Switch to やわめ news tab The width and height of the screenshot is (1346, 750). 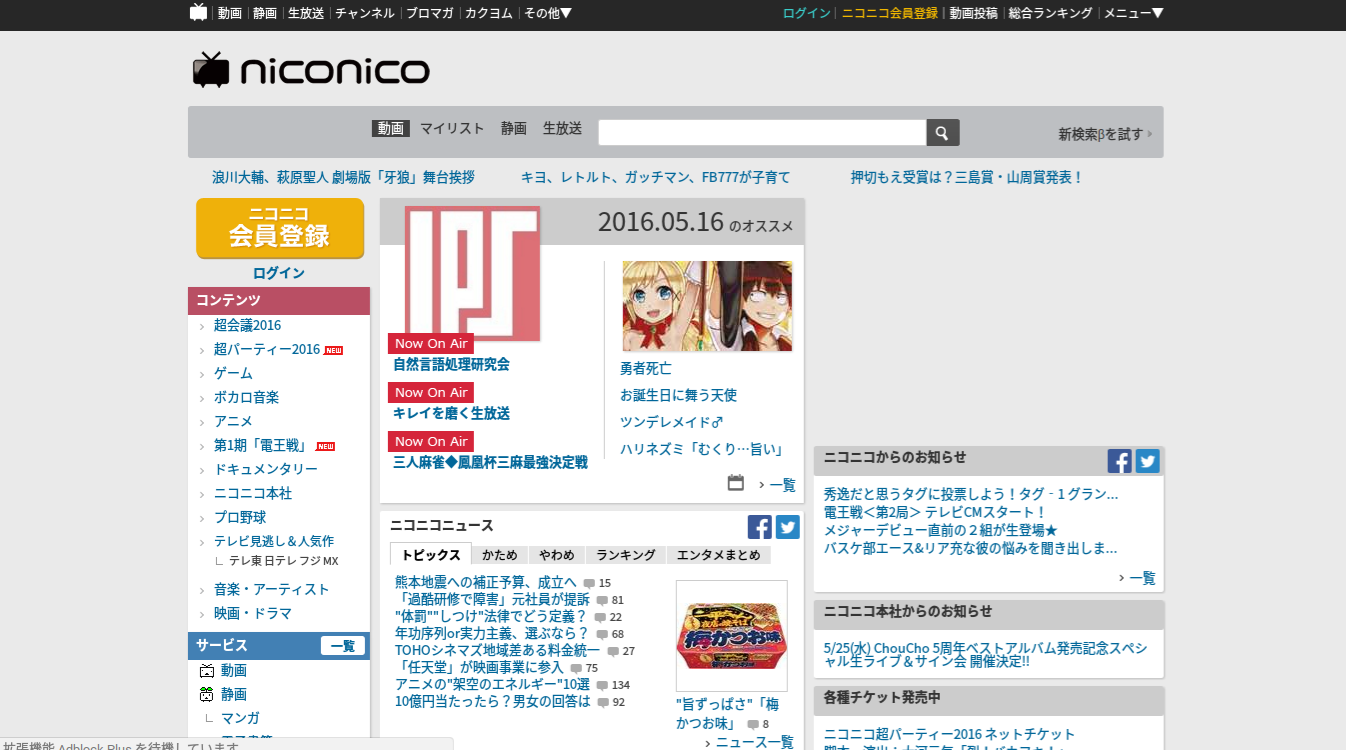[x=557, y=555]
